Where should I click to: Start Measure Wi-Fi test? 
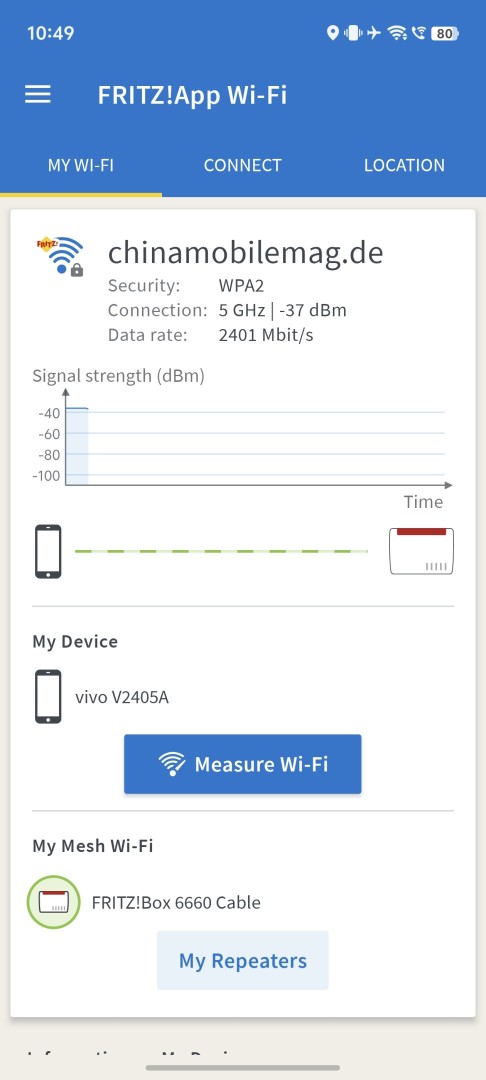(242, 764)
